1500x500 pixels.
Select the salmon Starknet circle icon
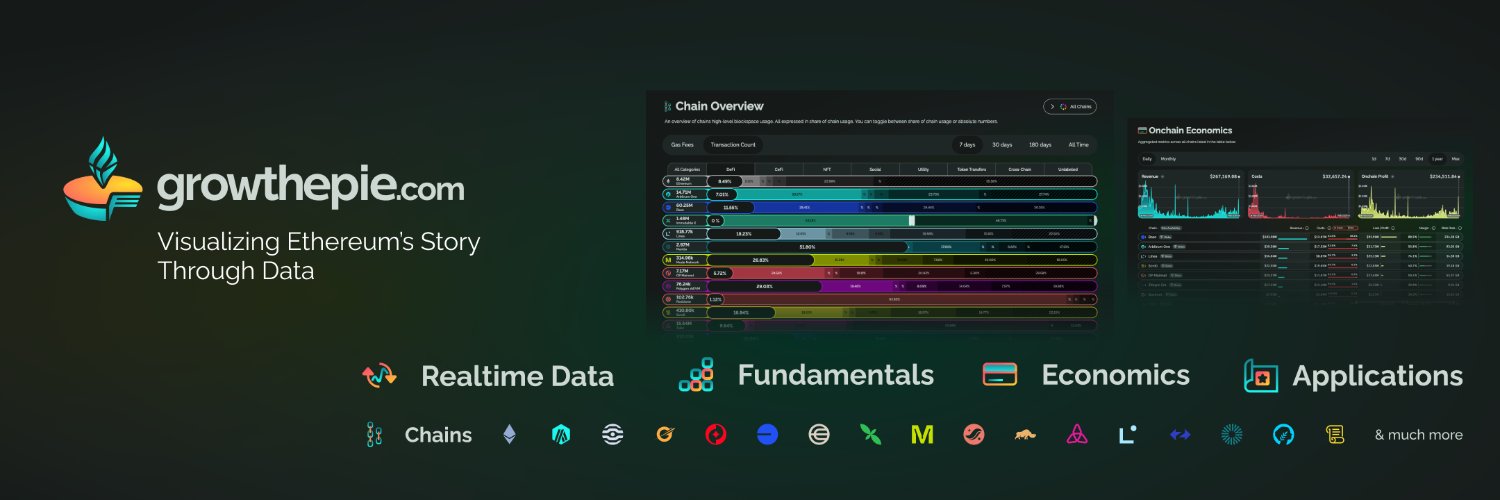click(x=974, y=434)
